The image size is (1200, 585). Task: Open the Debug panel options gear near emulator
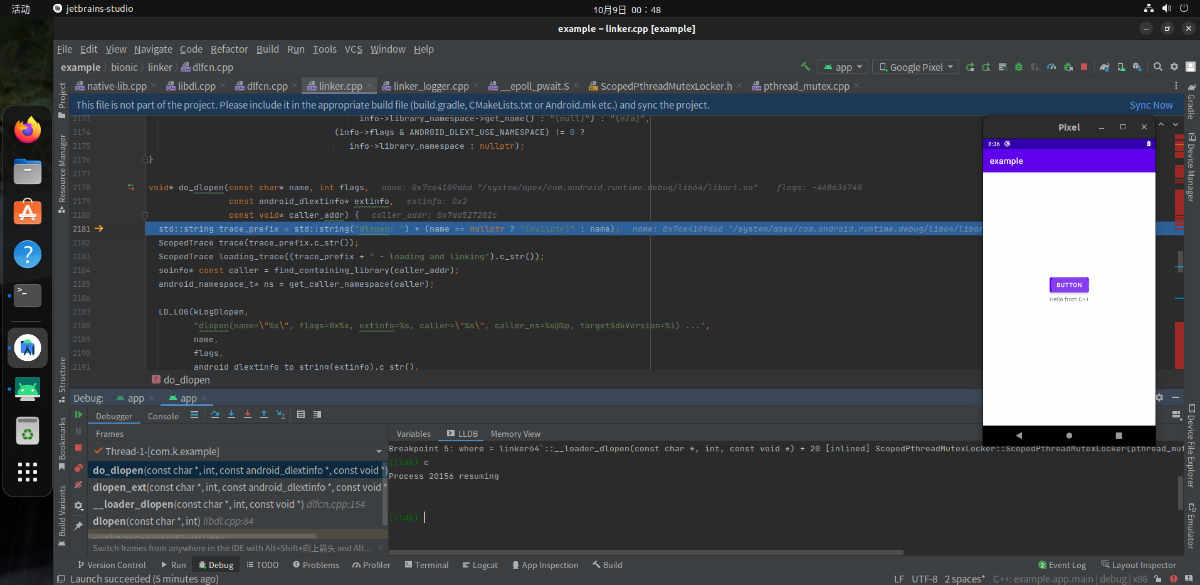point(1160,397)
